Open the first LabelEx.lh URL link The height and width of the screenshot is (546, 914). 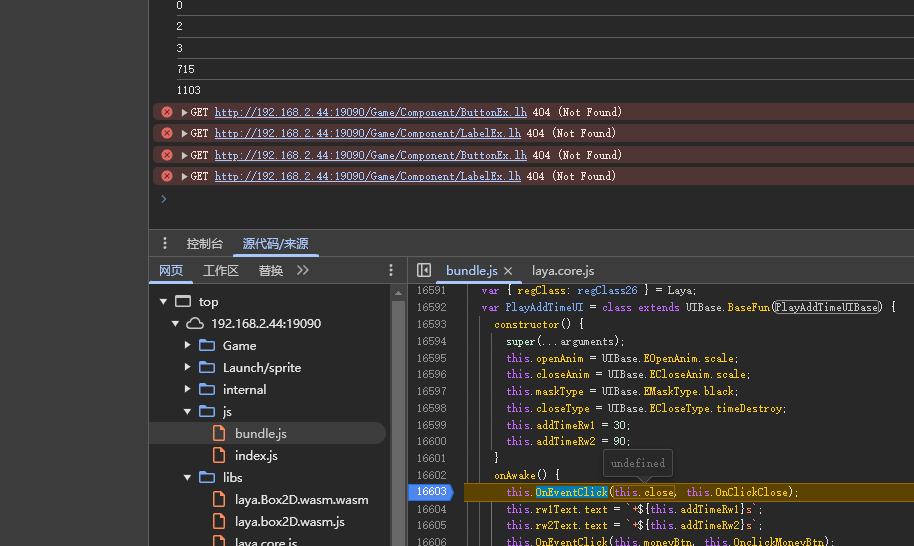[367, 133]
